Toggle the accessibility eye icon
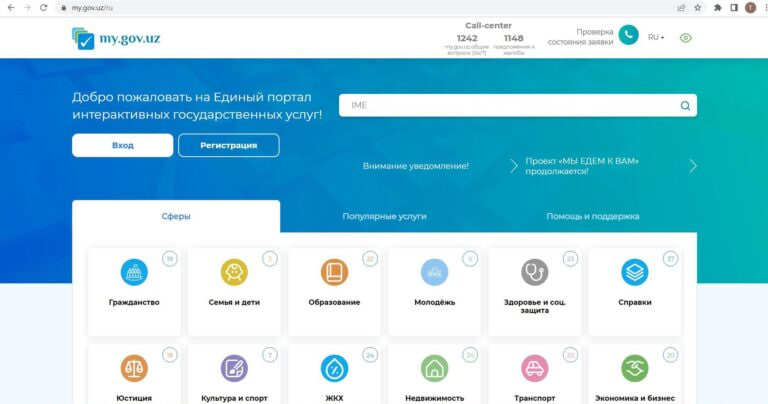 pos(686,38)
